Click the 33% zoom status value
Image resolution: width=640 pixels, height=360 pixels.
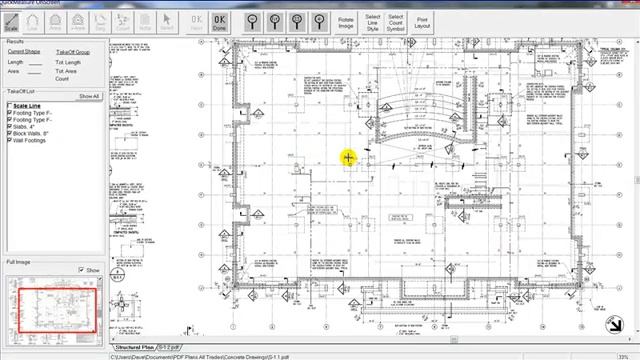click(x=623, y=357)
